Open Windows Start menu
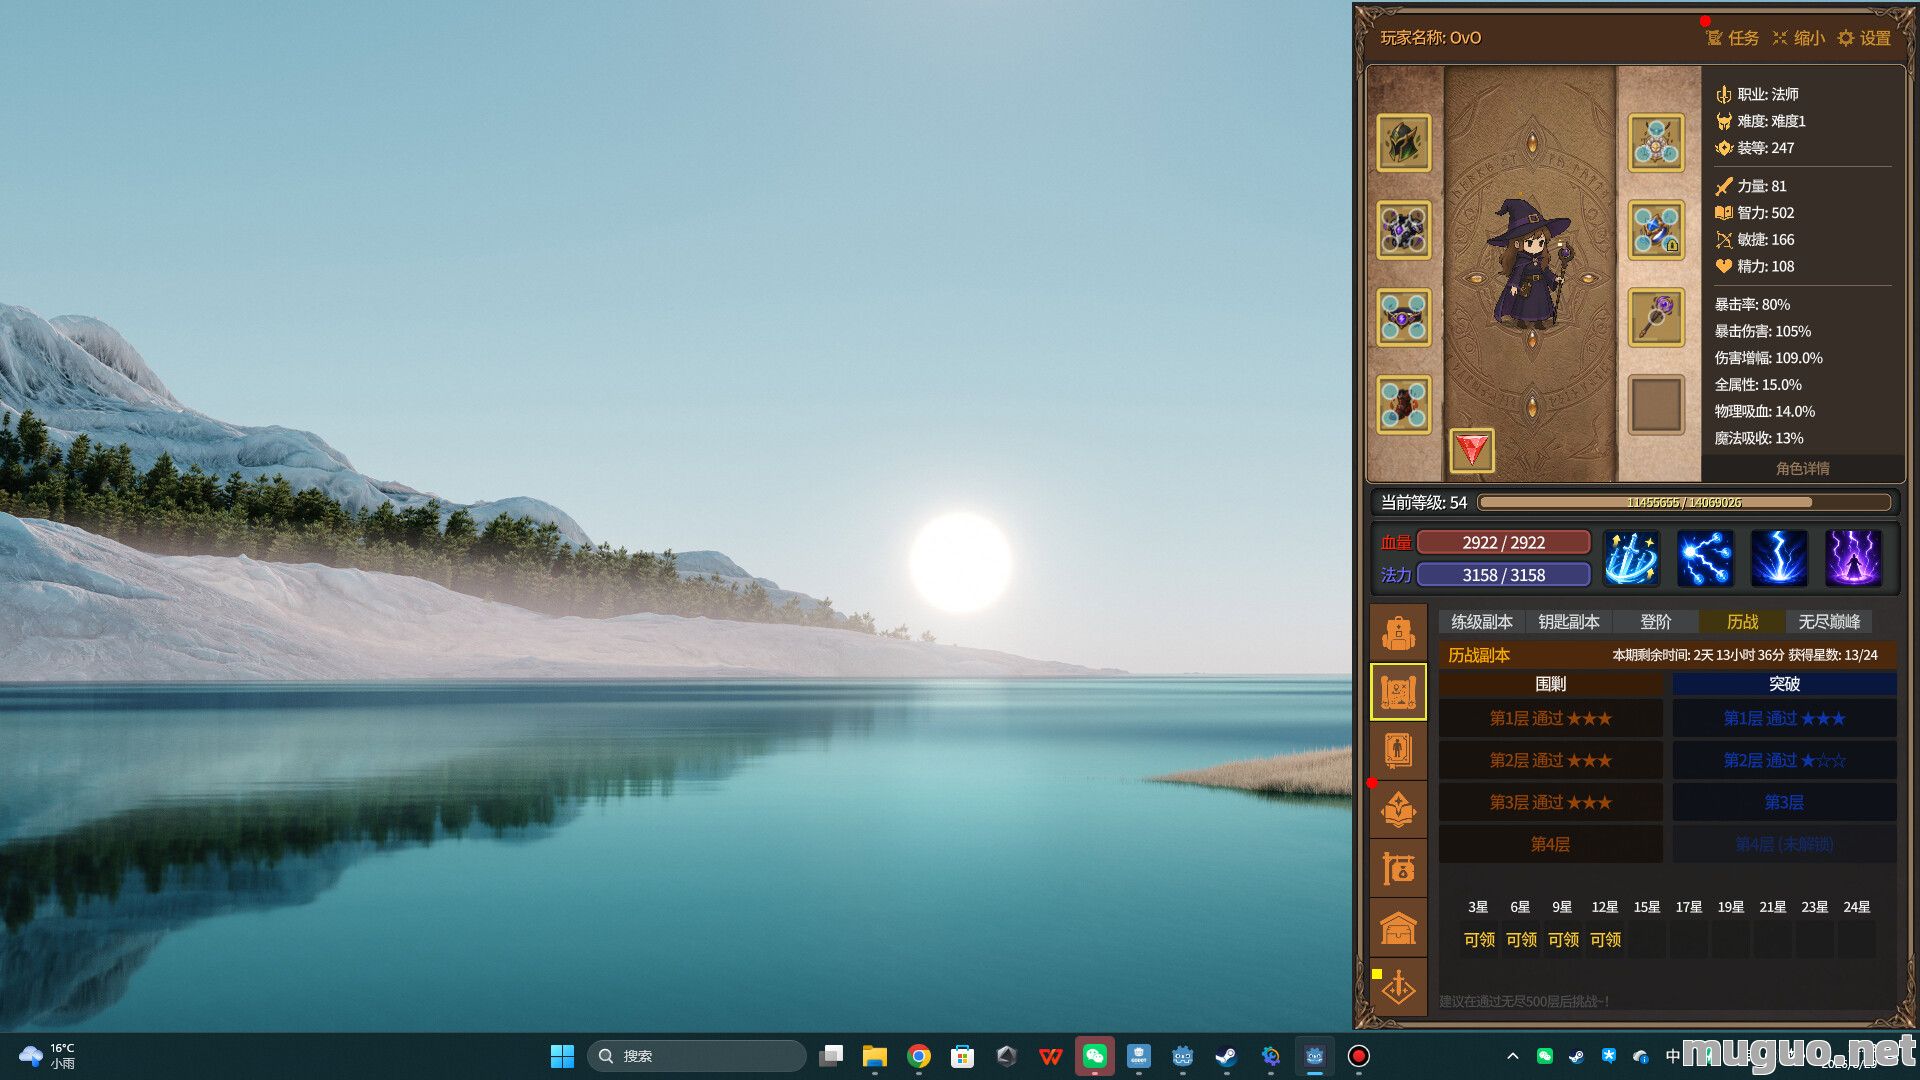Image resolution: width=1920 pixels, height=1080 pixels. point(562,1056)
